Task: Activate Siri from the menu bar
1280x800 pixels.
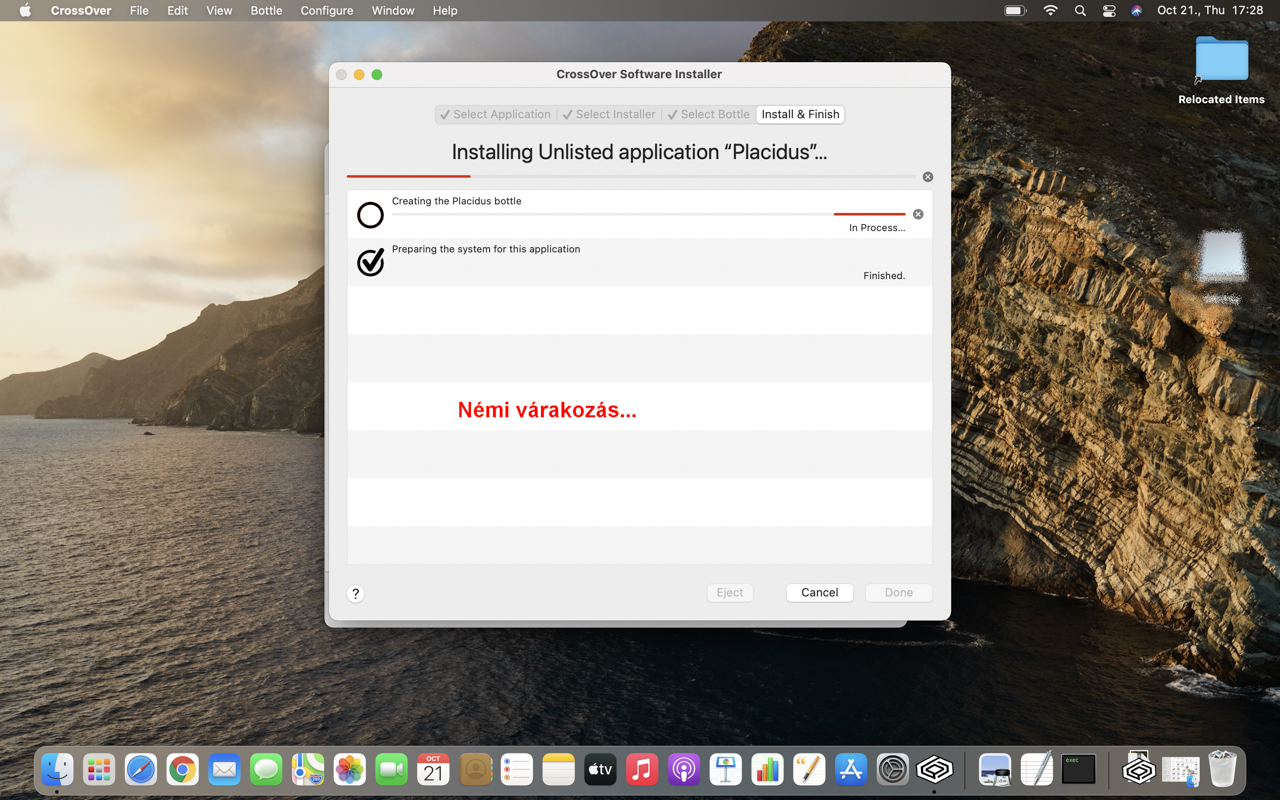Action: pos(1136,11)
